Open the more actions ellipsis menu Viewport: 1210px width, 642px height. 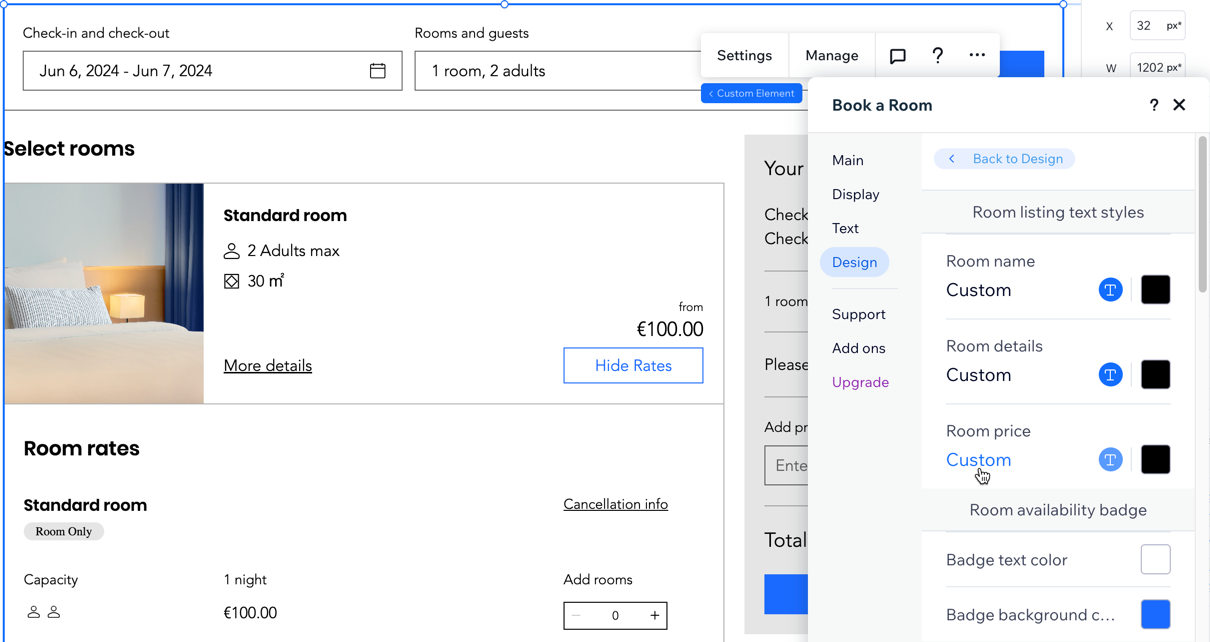977,56
